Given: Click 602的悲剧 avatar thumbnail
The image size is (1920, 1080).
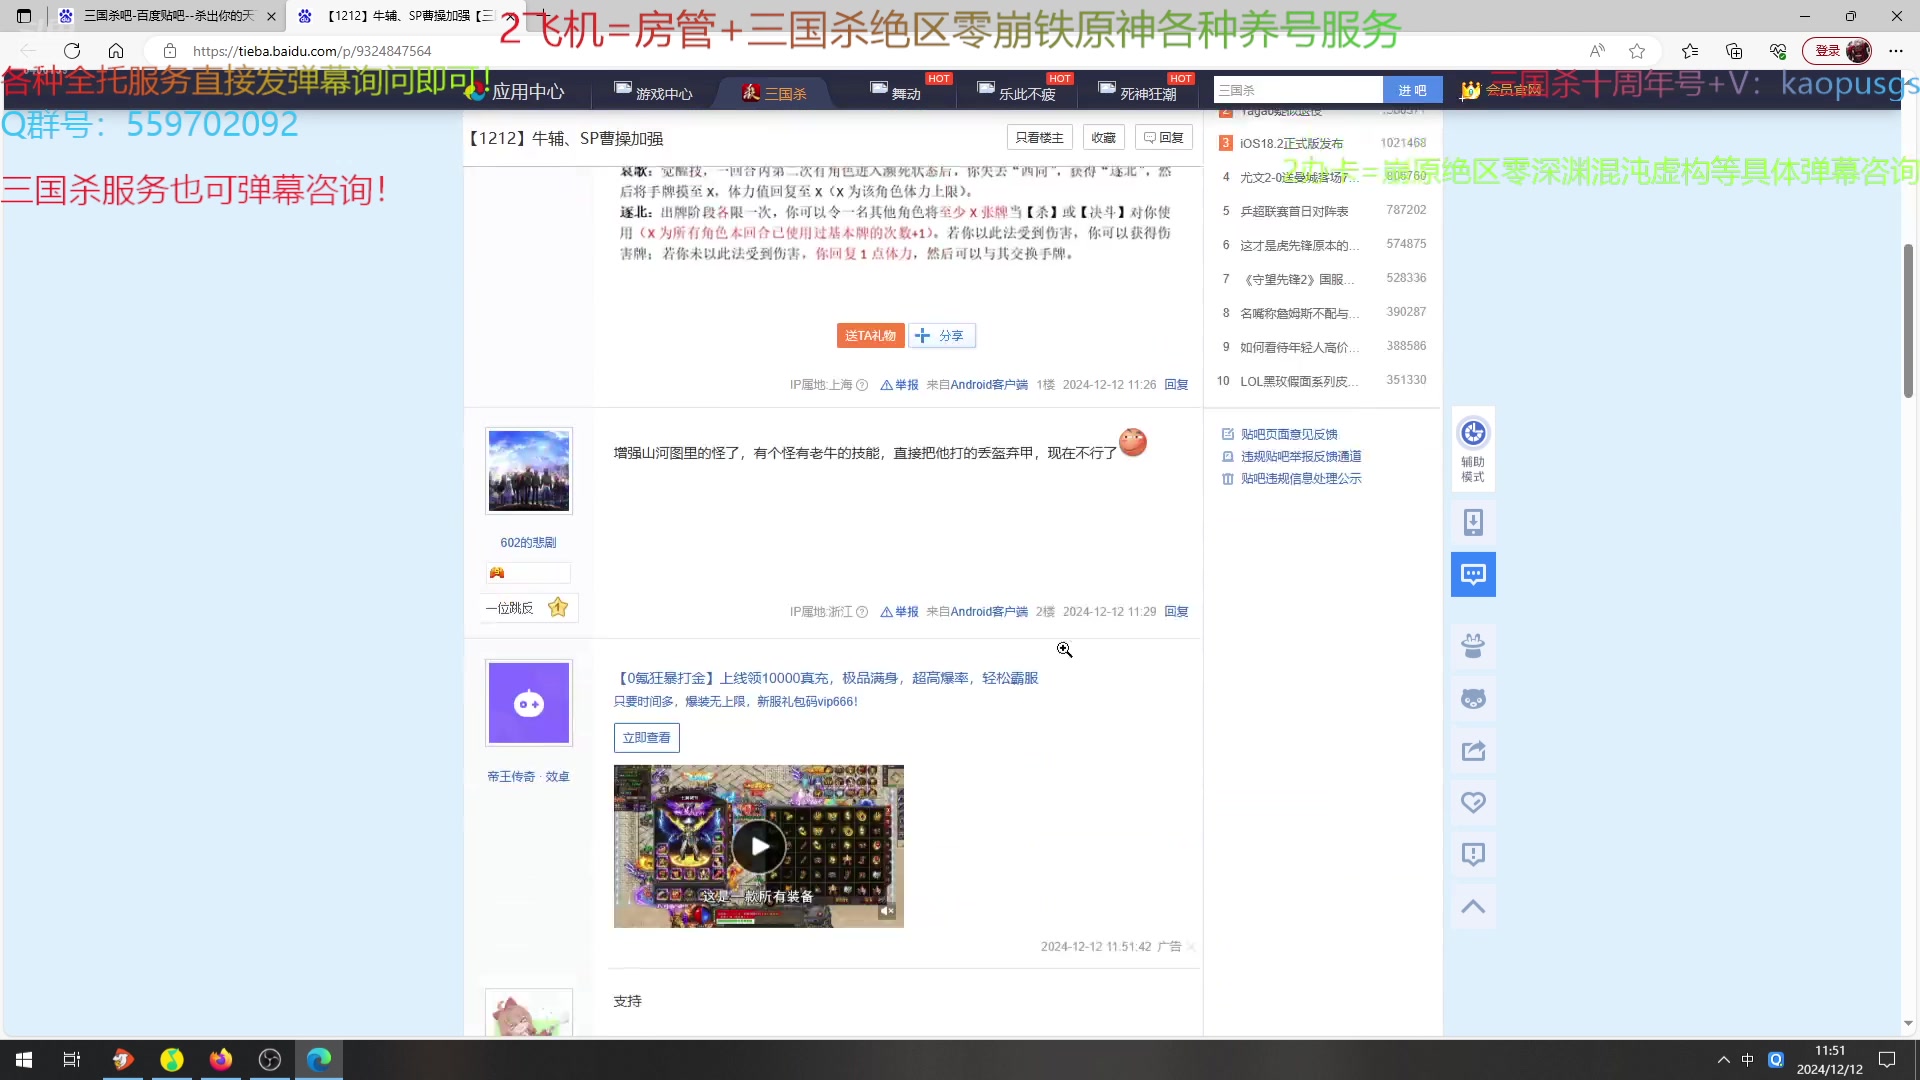Looking at the screenshot, I should 529,471.
